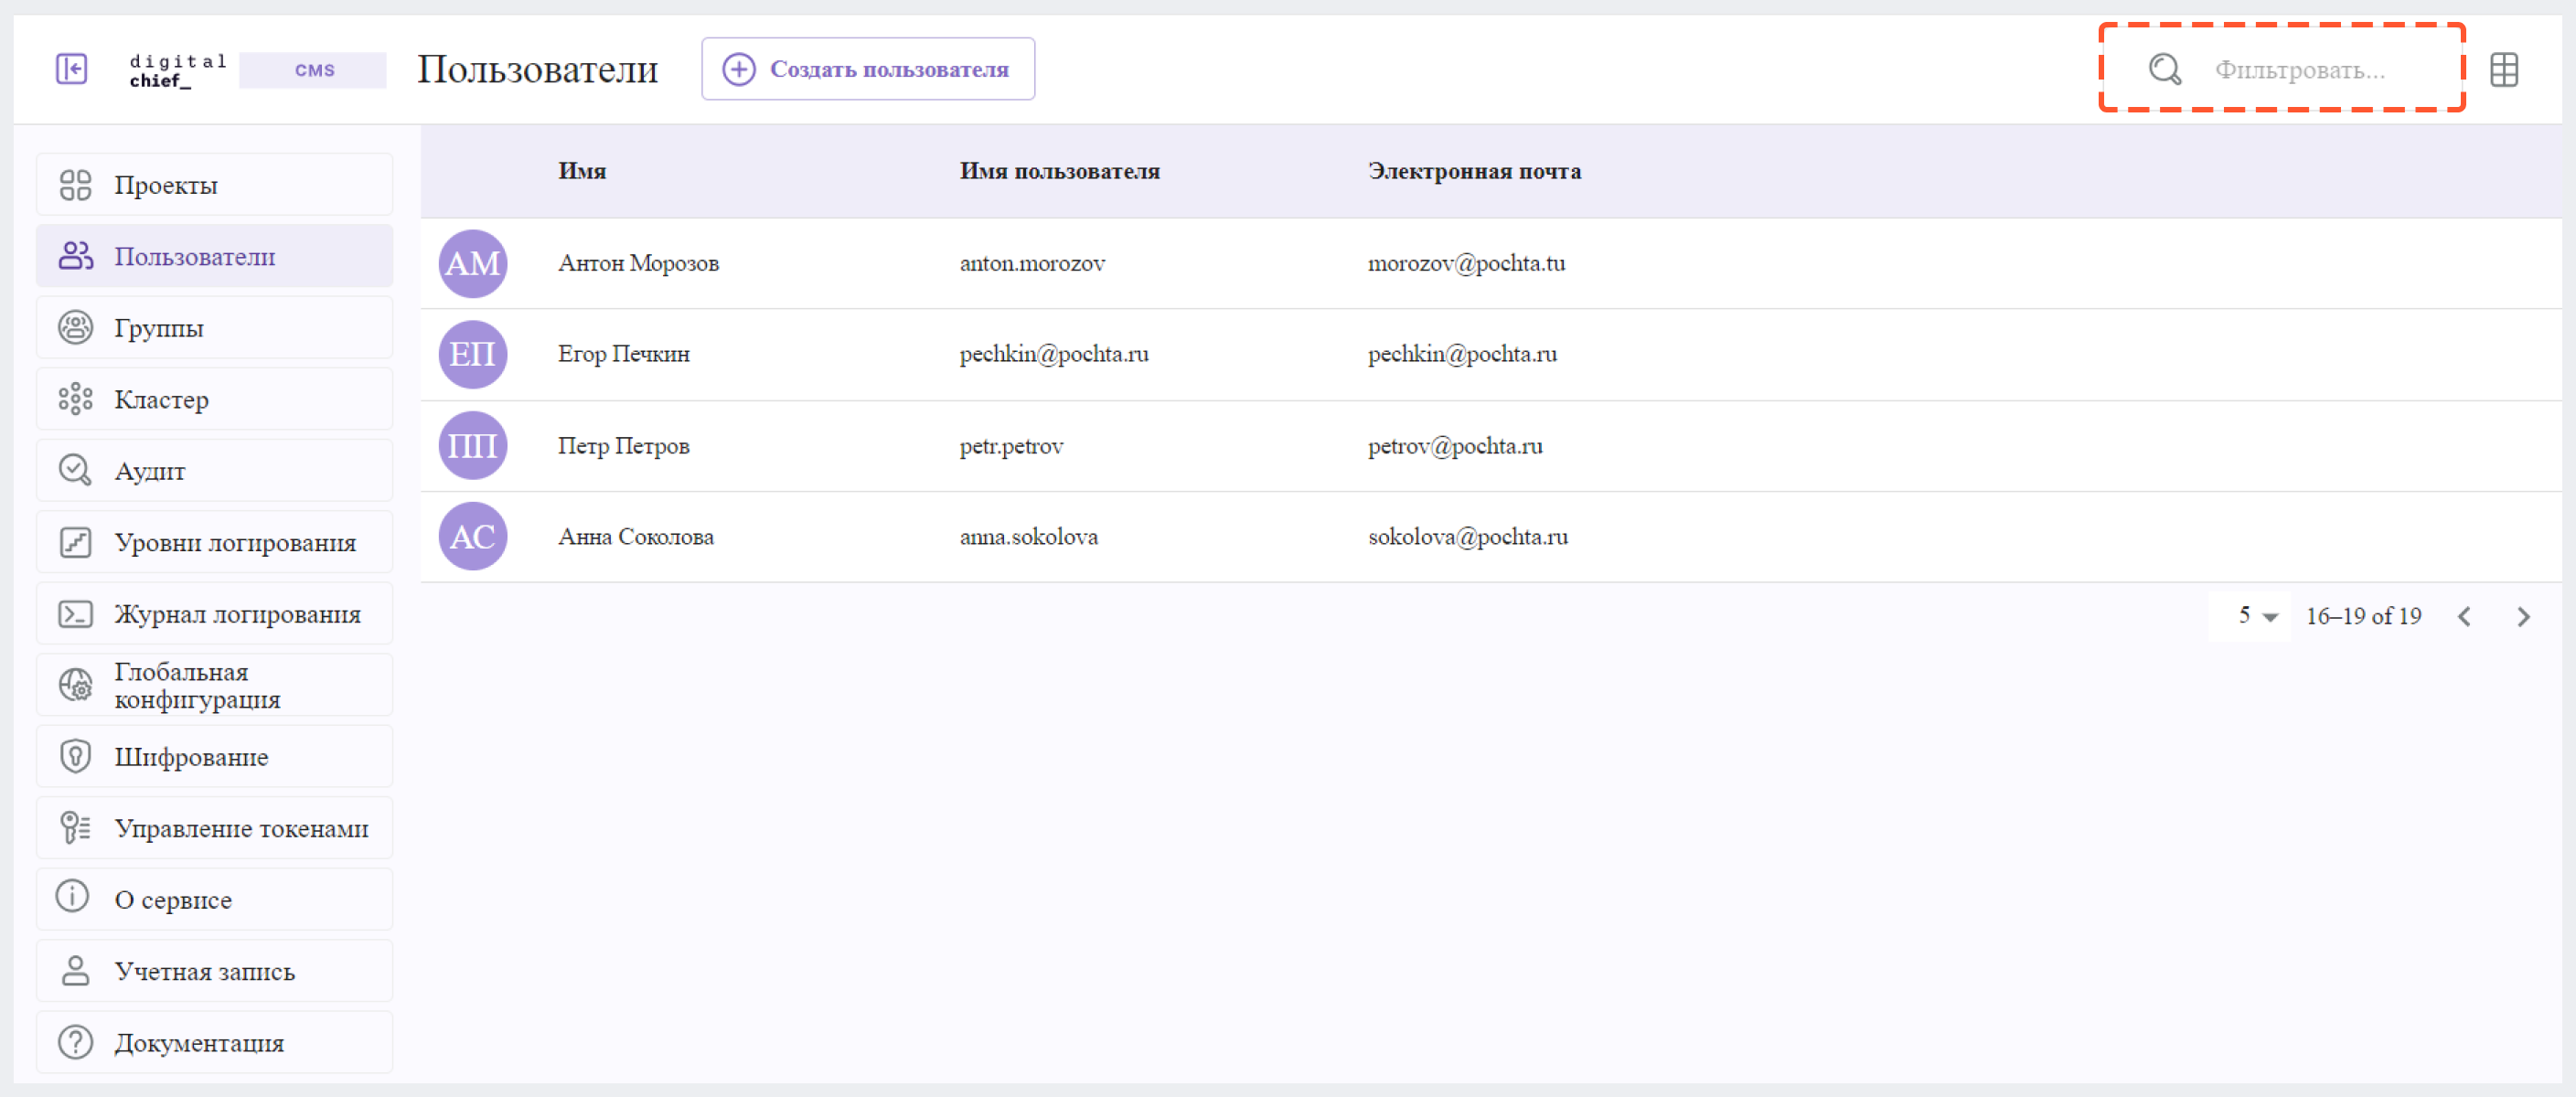Click username anton.morozov
2576x1097 pixels.
point(1032,263)
